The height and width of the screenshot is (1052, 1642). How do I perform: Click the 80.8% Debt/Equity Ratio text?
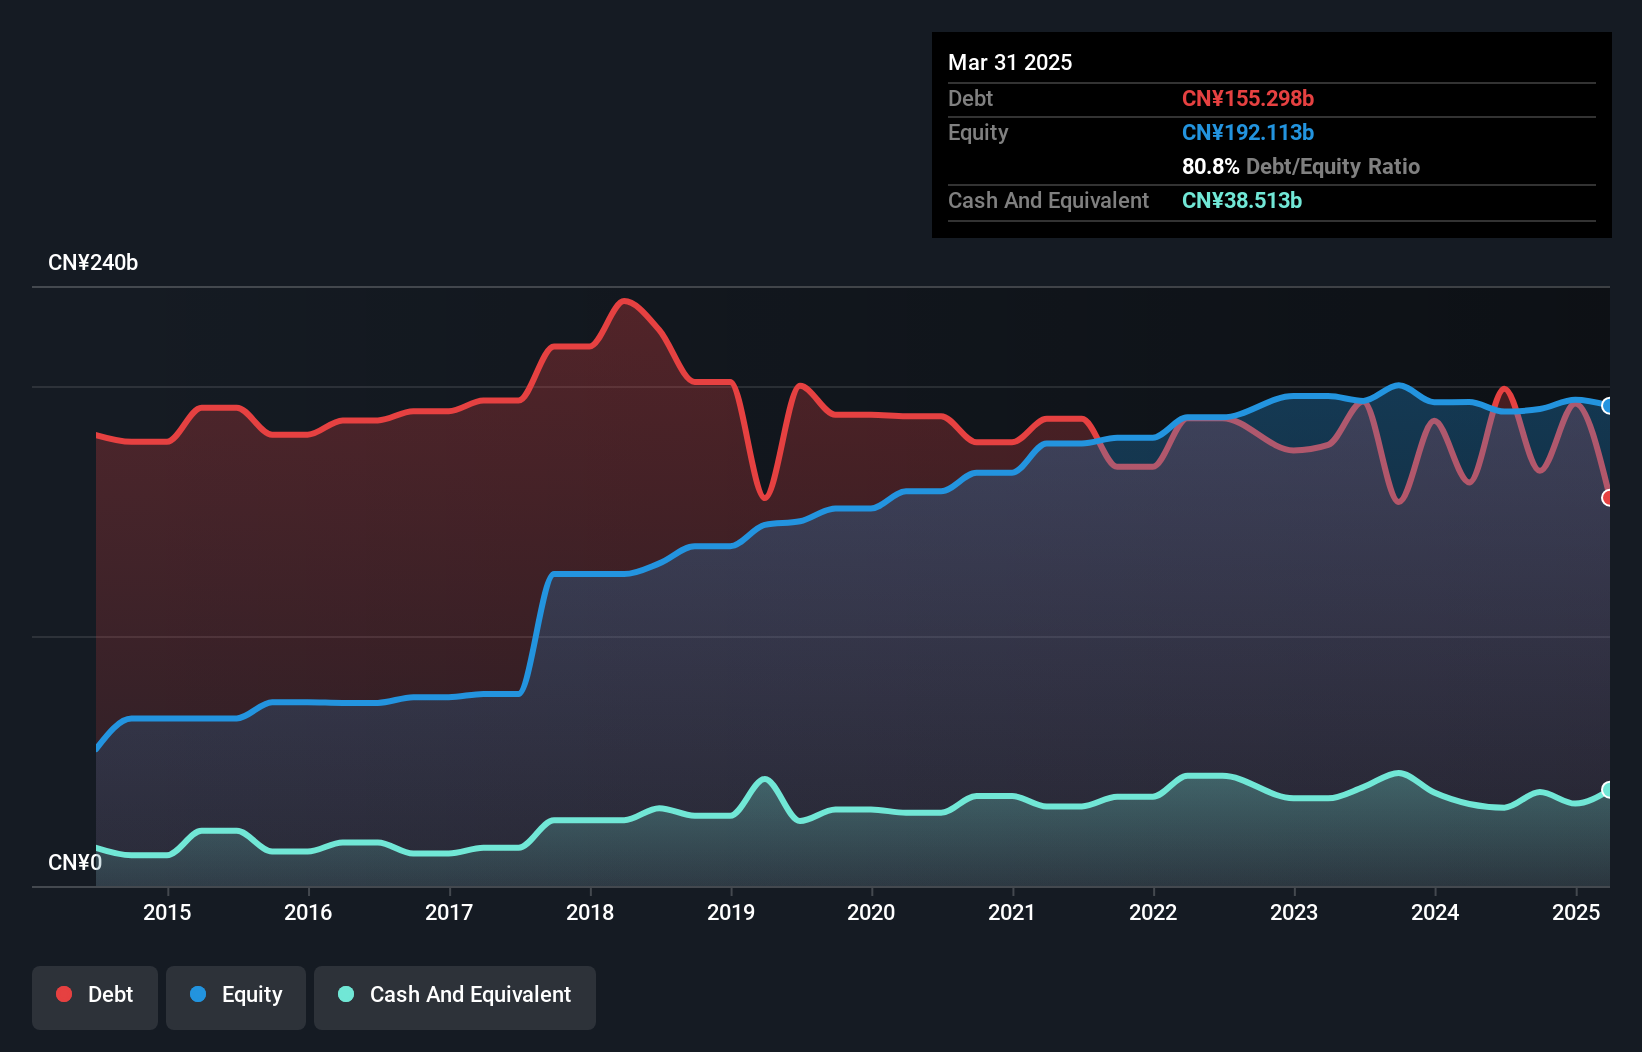point(1301,166)
